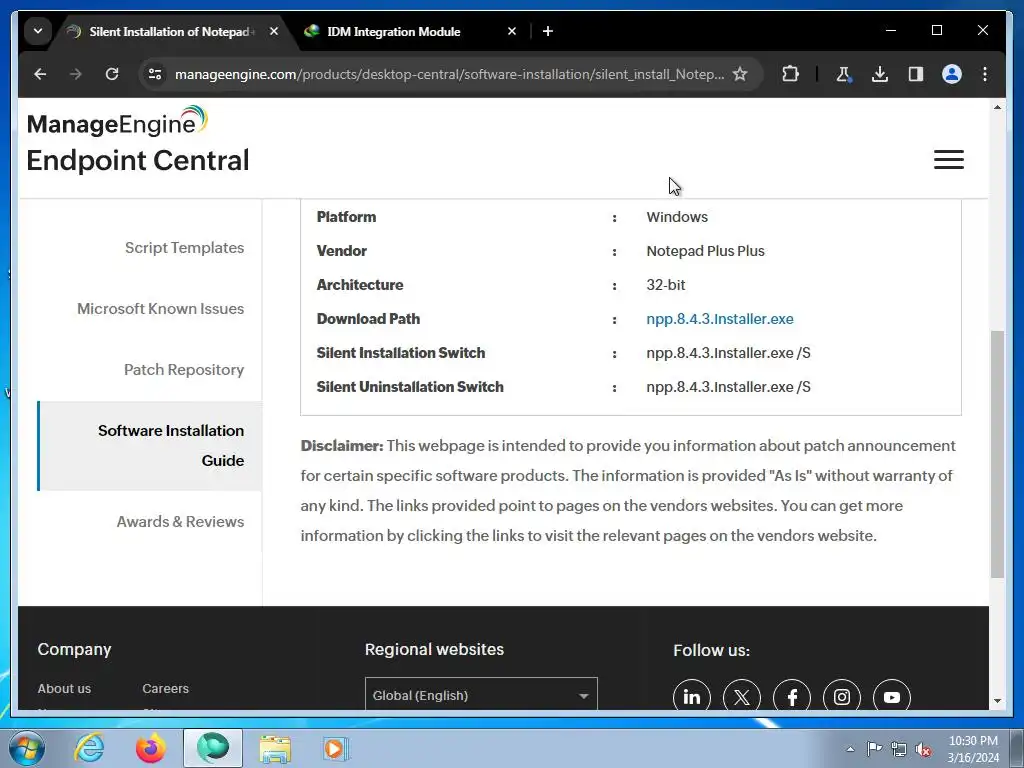Show hidden system tray icons
Image resolution: width=1024 pixels, height=768 pixels.
[x=850, y=749]
